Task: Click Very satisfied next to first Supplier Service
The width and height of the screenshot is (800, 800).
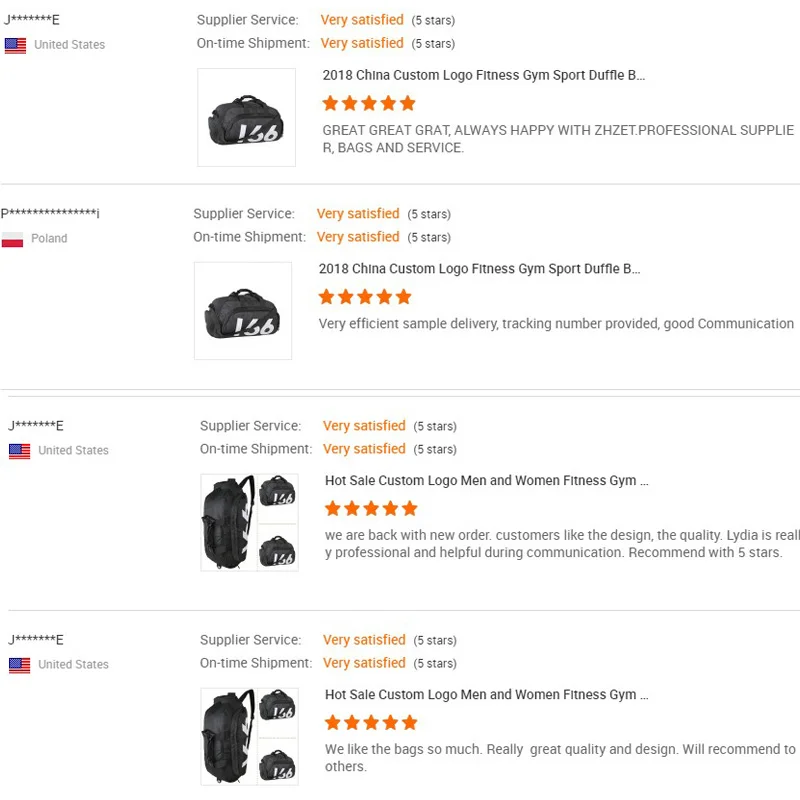Action: coord(362,19)
